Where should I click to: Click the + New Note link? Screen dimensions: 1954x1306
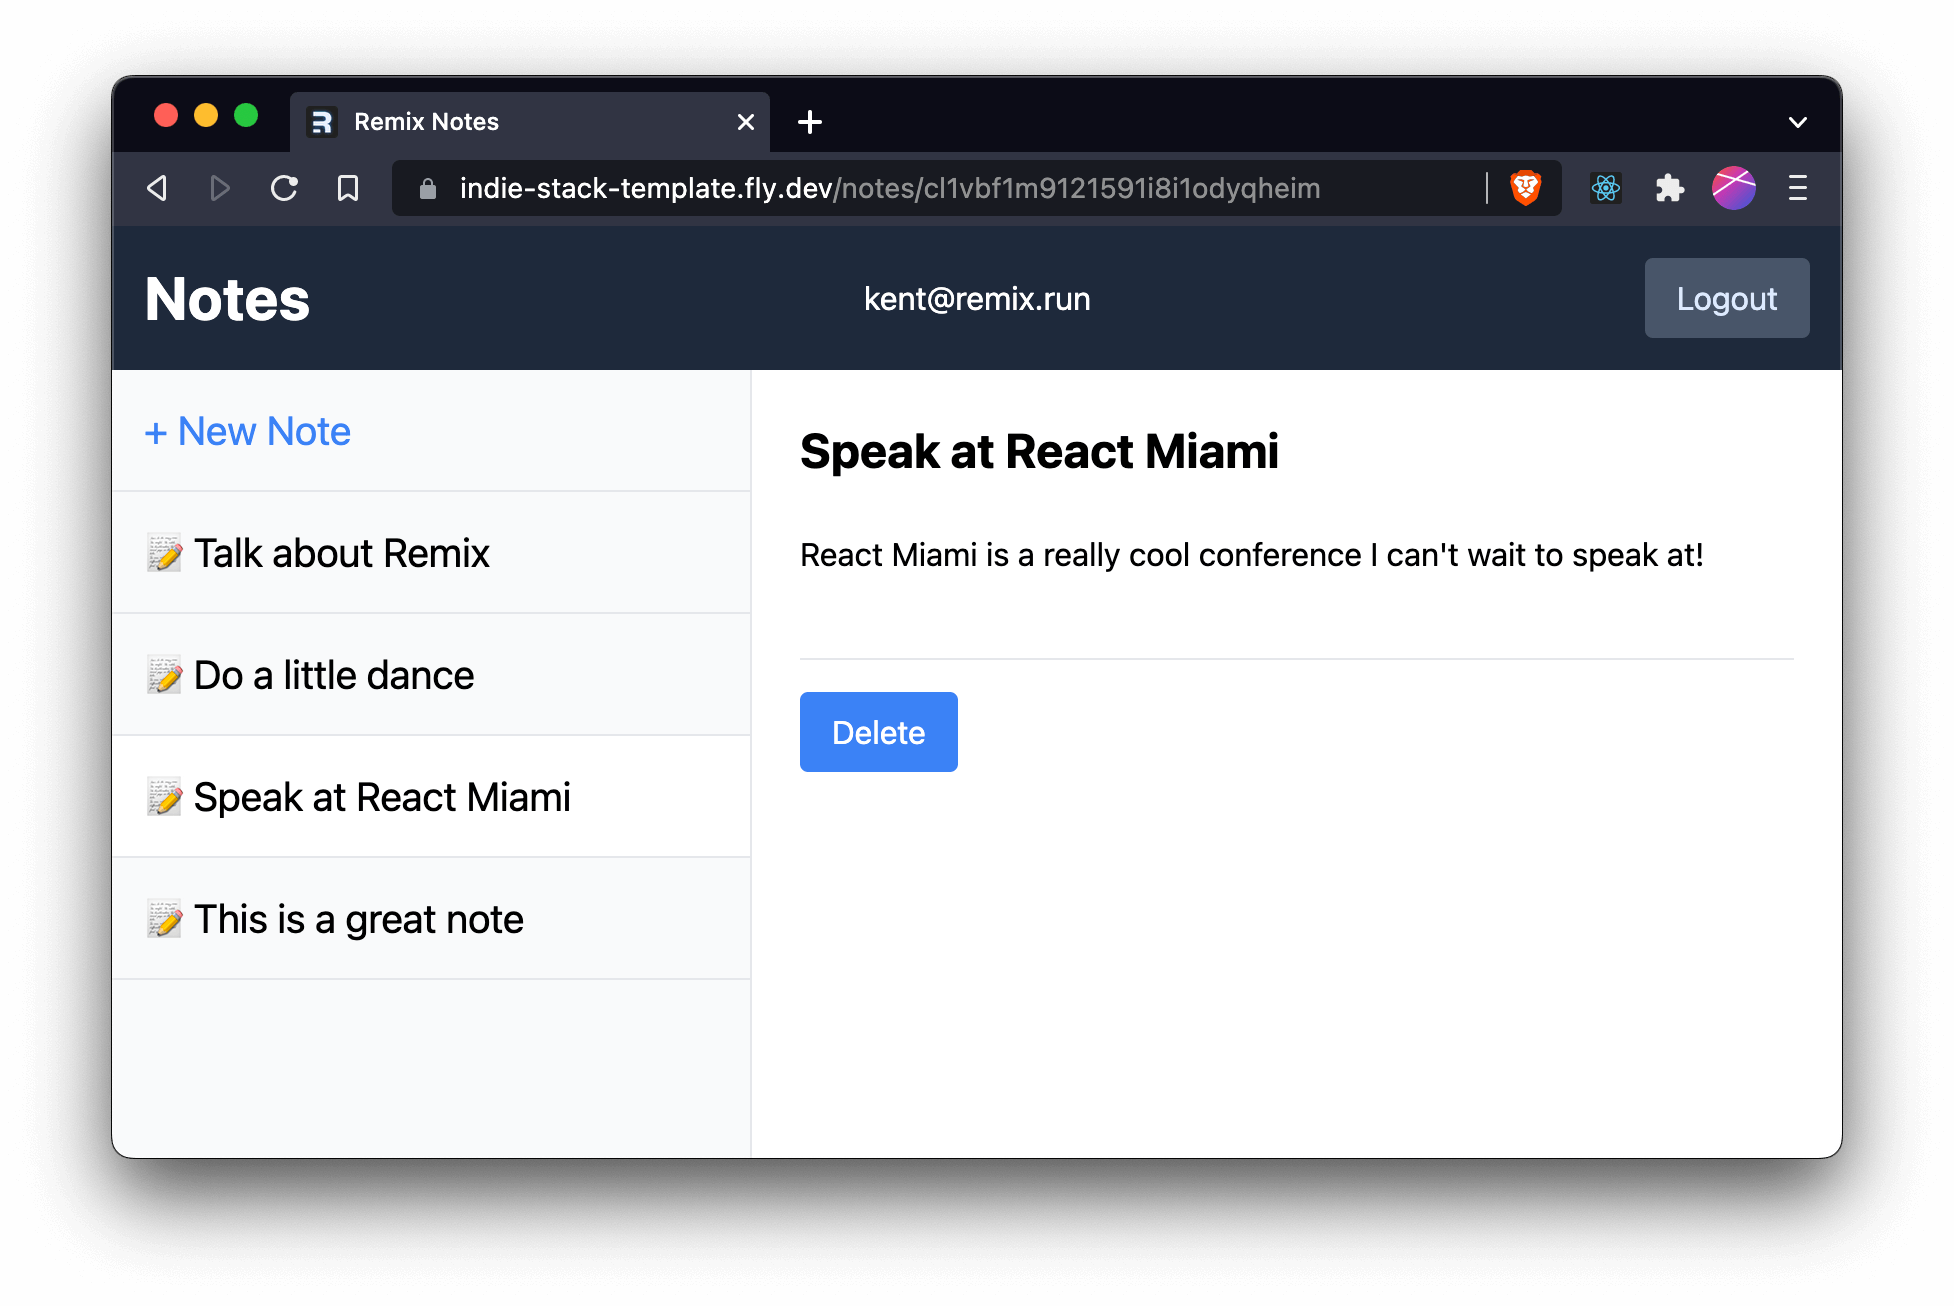pos(248,432)
